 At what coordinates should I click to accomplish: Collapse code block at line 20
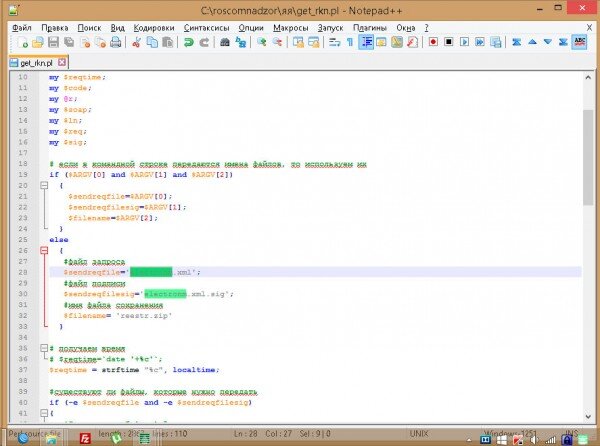44,186
